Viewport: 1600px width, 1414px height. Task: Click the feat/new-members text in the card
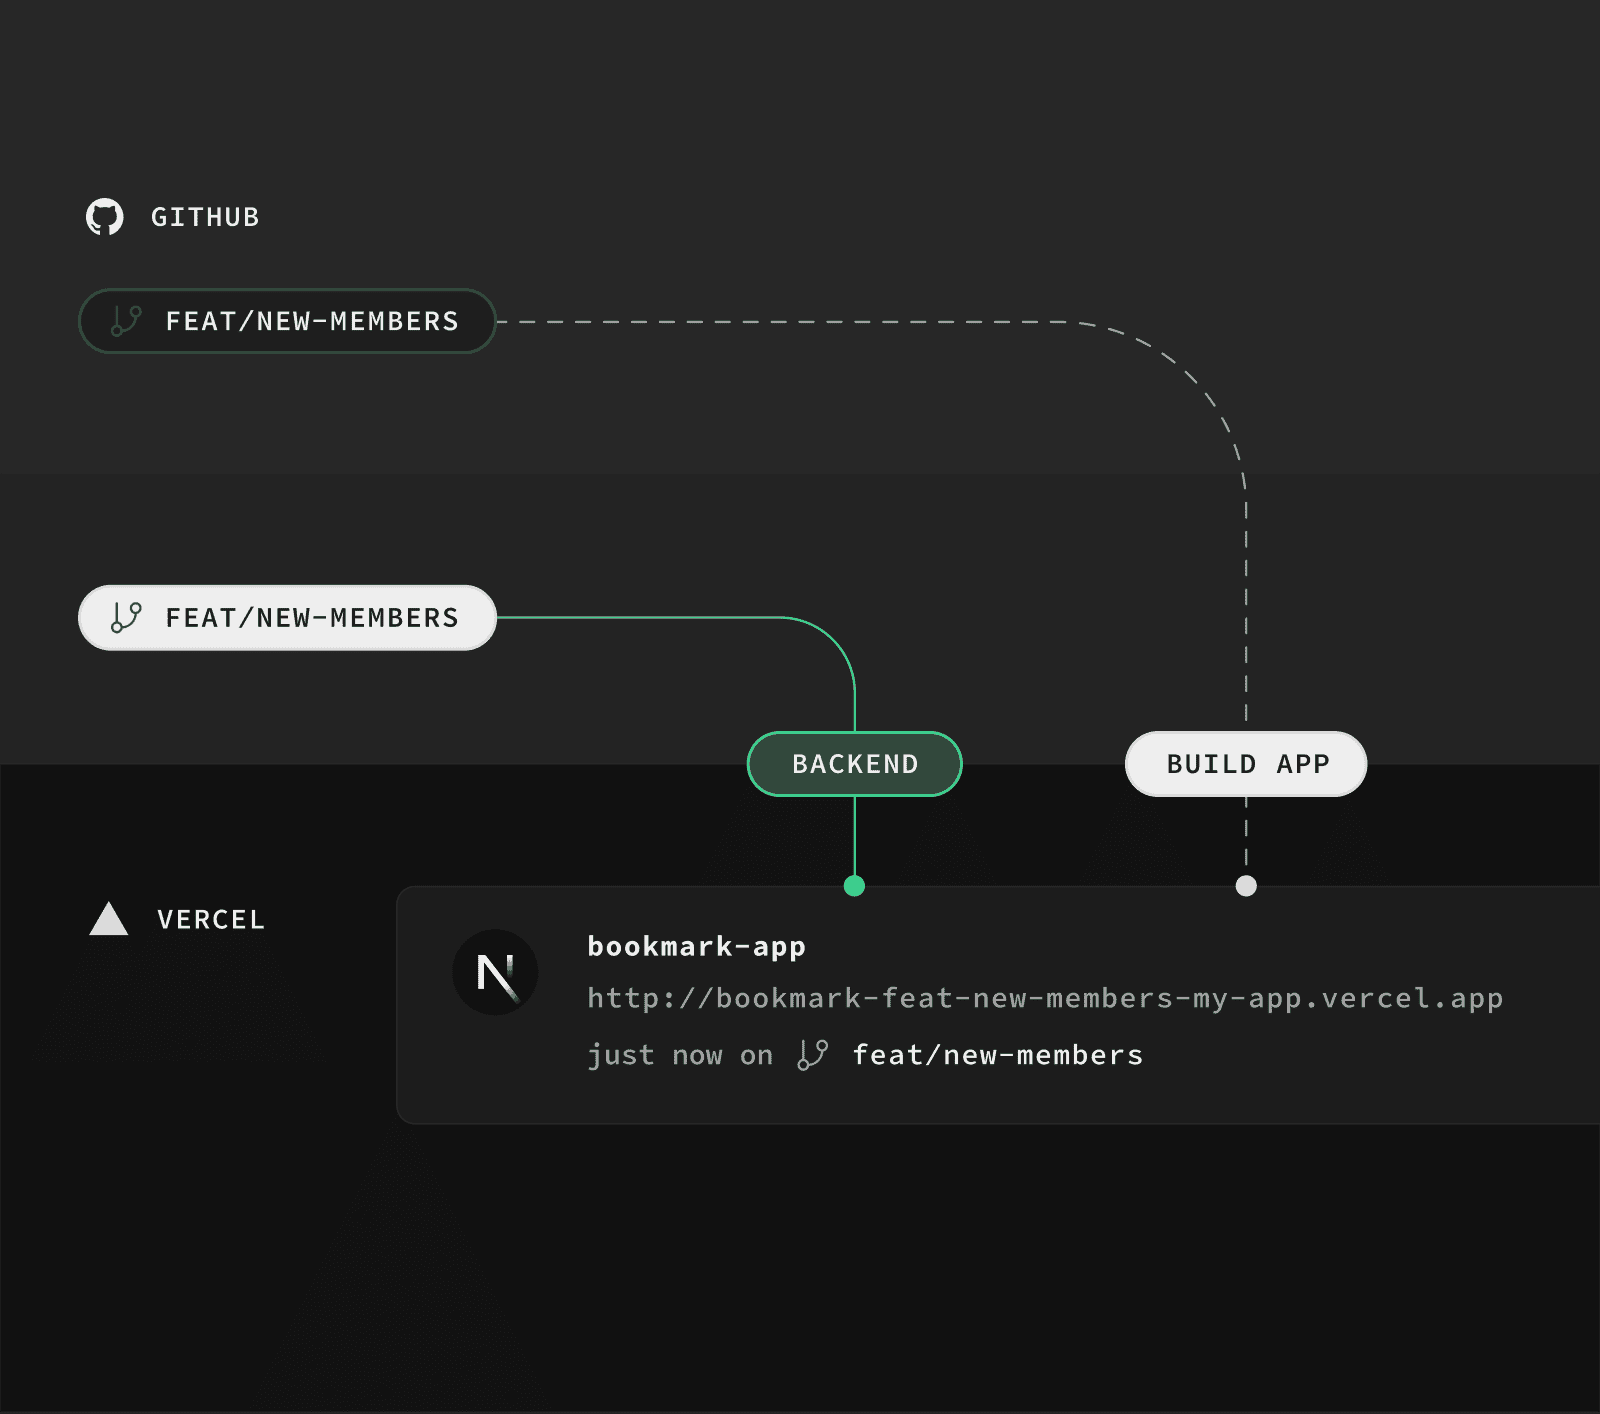996,1053
